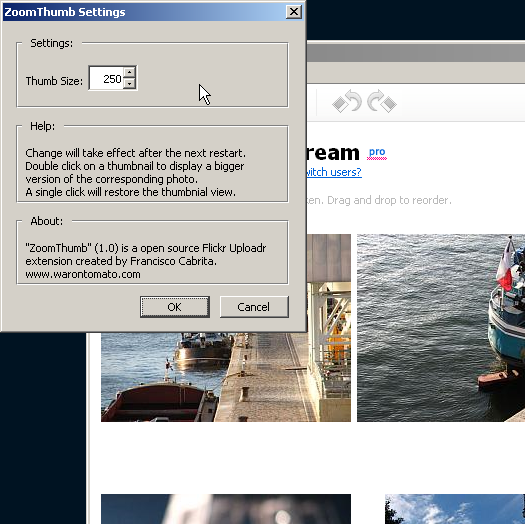Select the harbor dock photo thumbnail

226,377
